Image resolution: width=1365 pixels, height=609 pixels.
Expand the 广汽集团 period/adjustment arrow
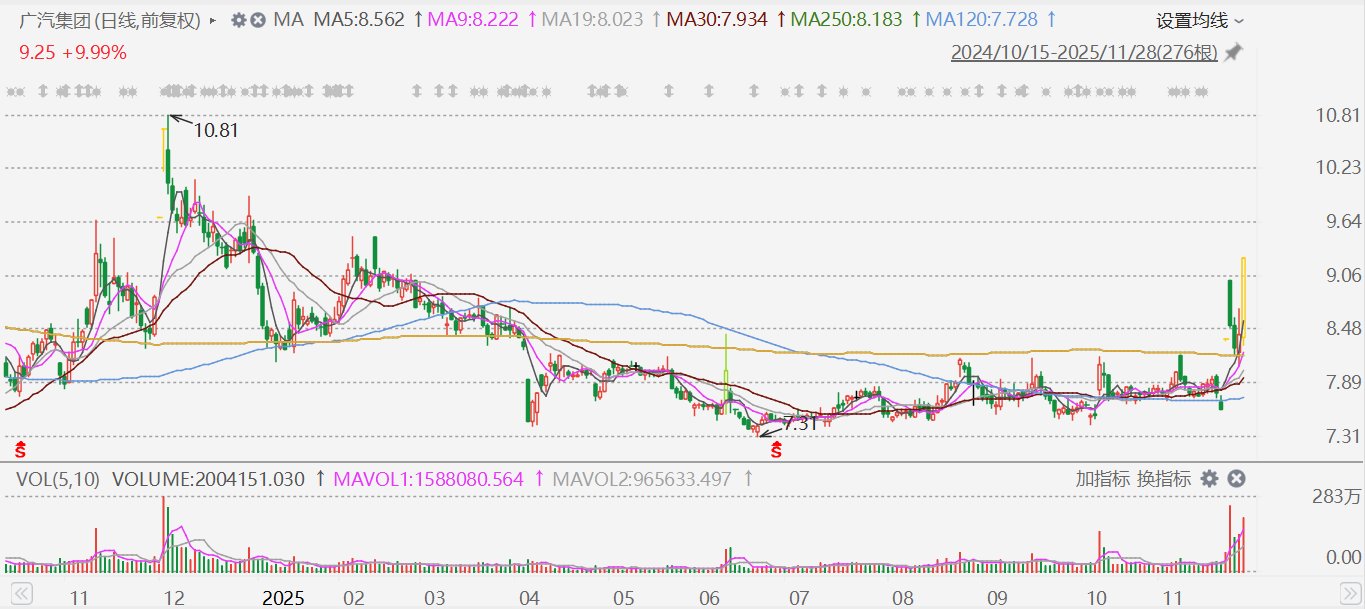tap(213, 20)
